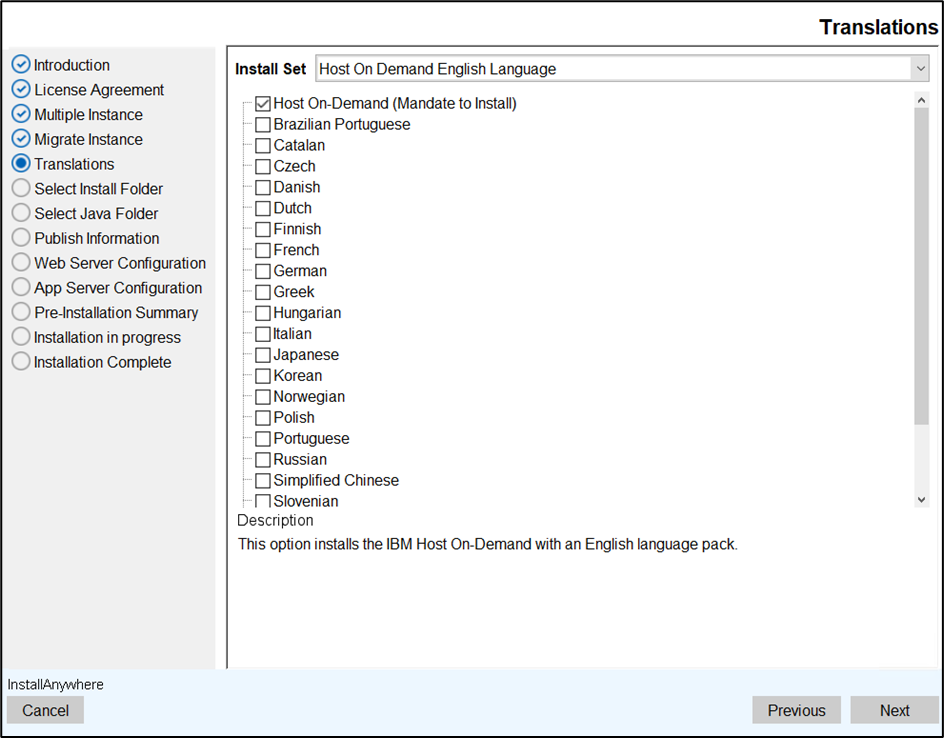Click the Migrate Instance step checkmark icon

click(x=21, y=139)
